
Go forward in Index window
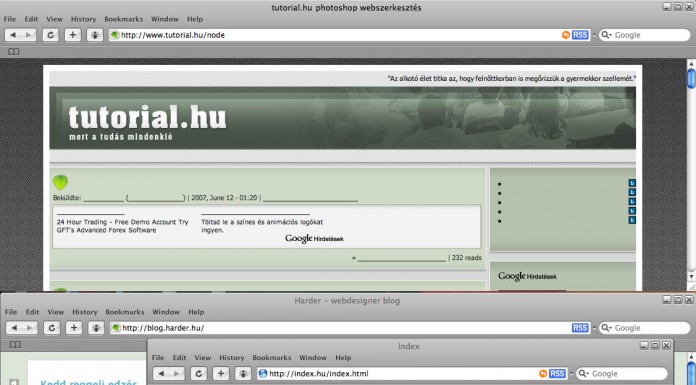tap(177, 374)
